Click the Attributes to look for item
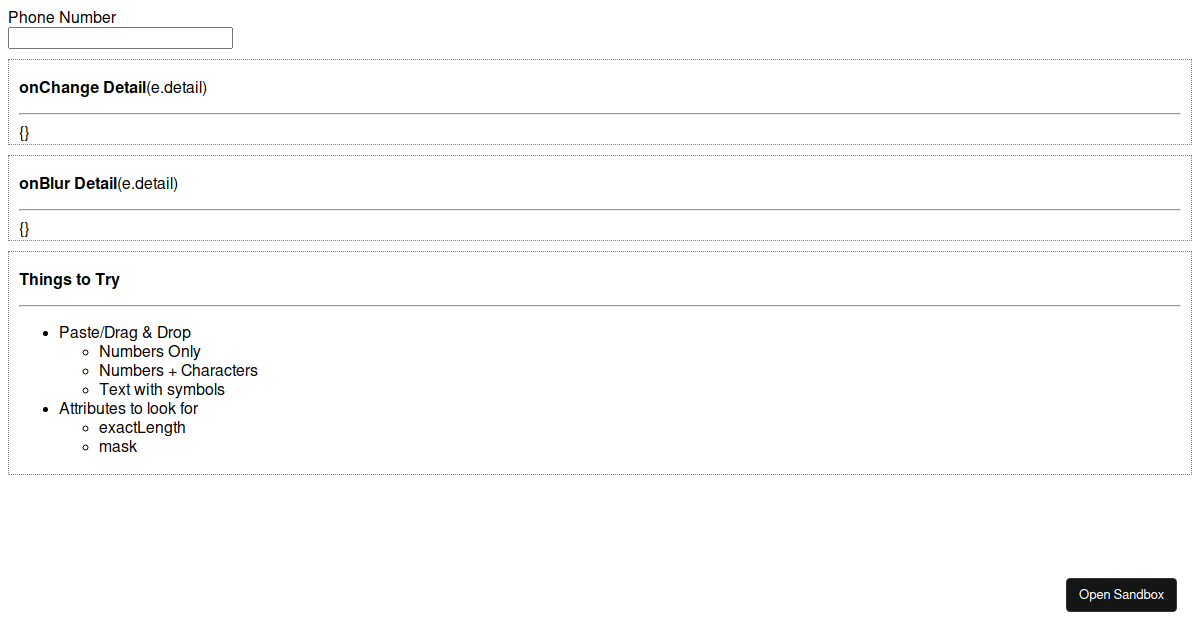 (x=129, y=408)
